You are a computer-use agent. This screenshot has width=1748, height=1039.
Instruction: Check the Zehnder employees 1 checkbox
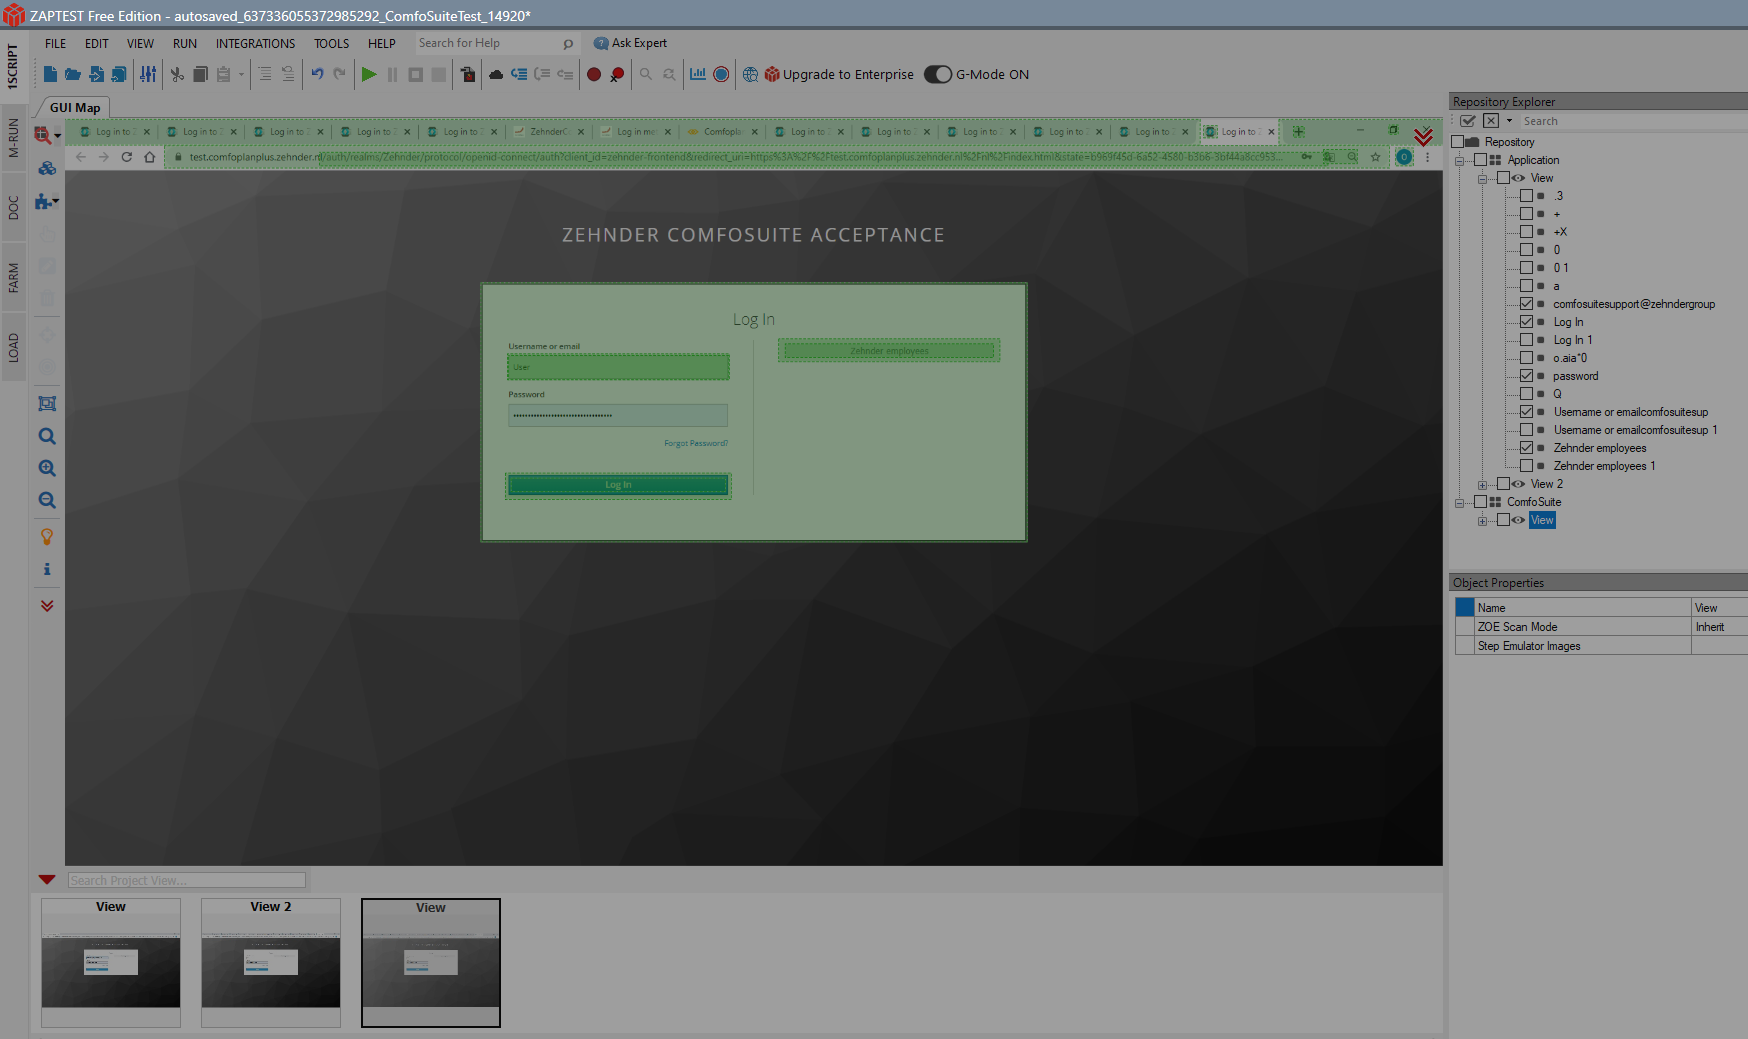[1526, 466]
